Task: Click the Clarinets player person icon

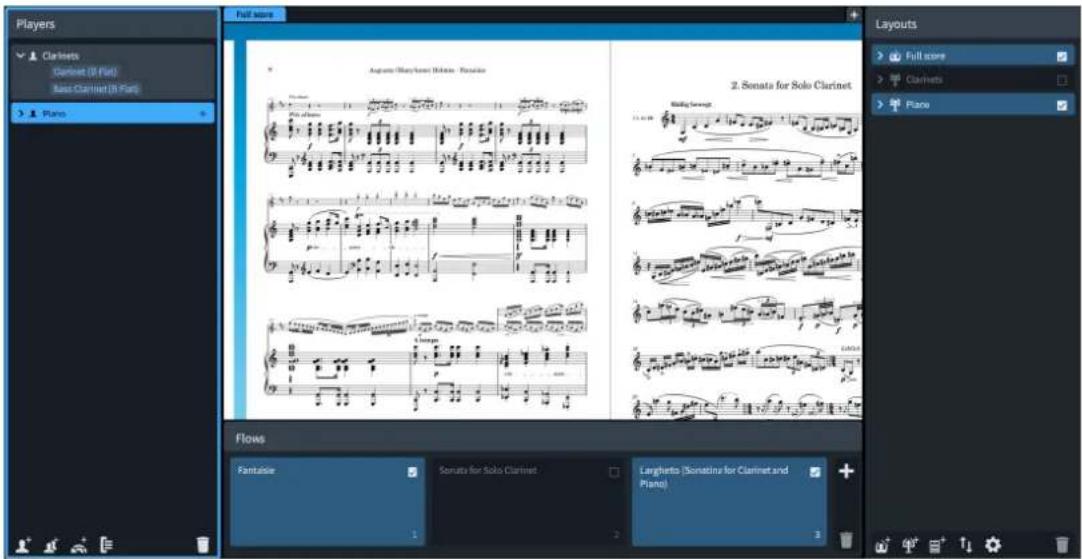Action: tap(32, 56)
